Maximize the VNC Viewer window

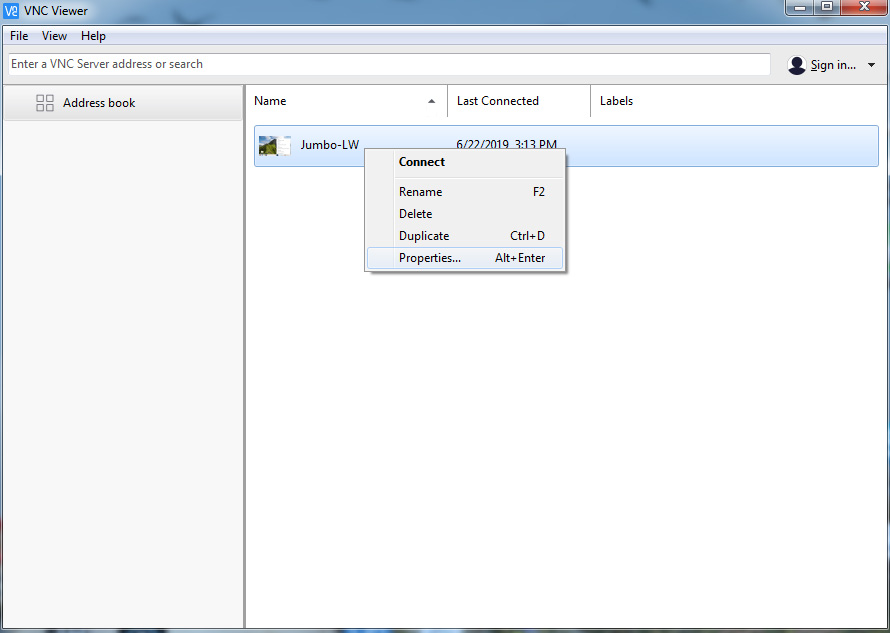tap(826, 7)
